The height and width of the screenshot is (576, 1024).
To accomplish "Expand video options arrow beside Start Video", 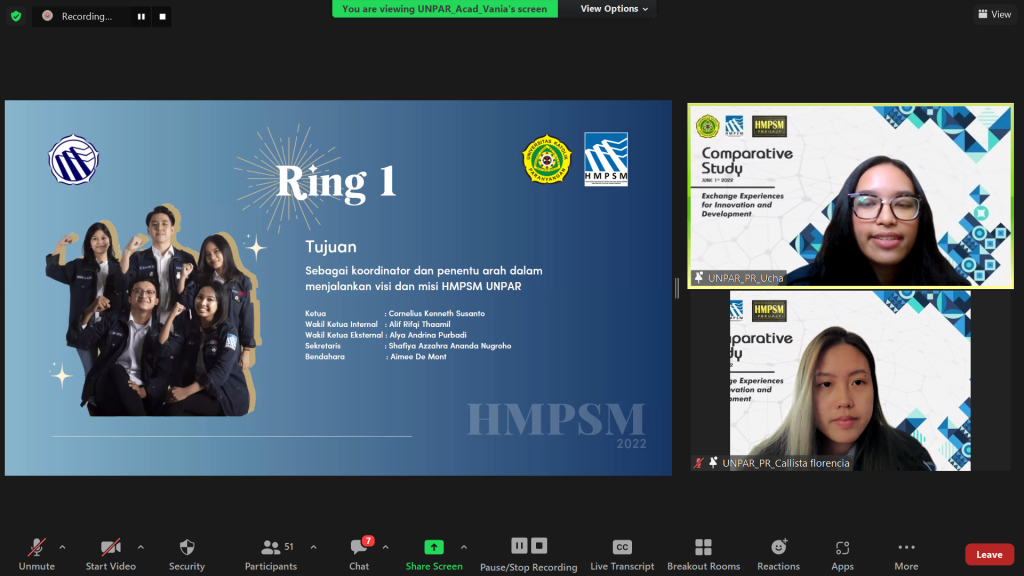I will [140, 547].
